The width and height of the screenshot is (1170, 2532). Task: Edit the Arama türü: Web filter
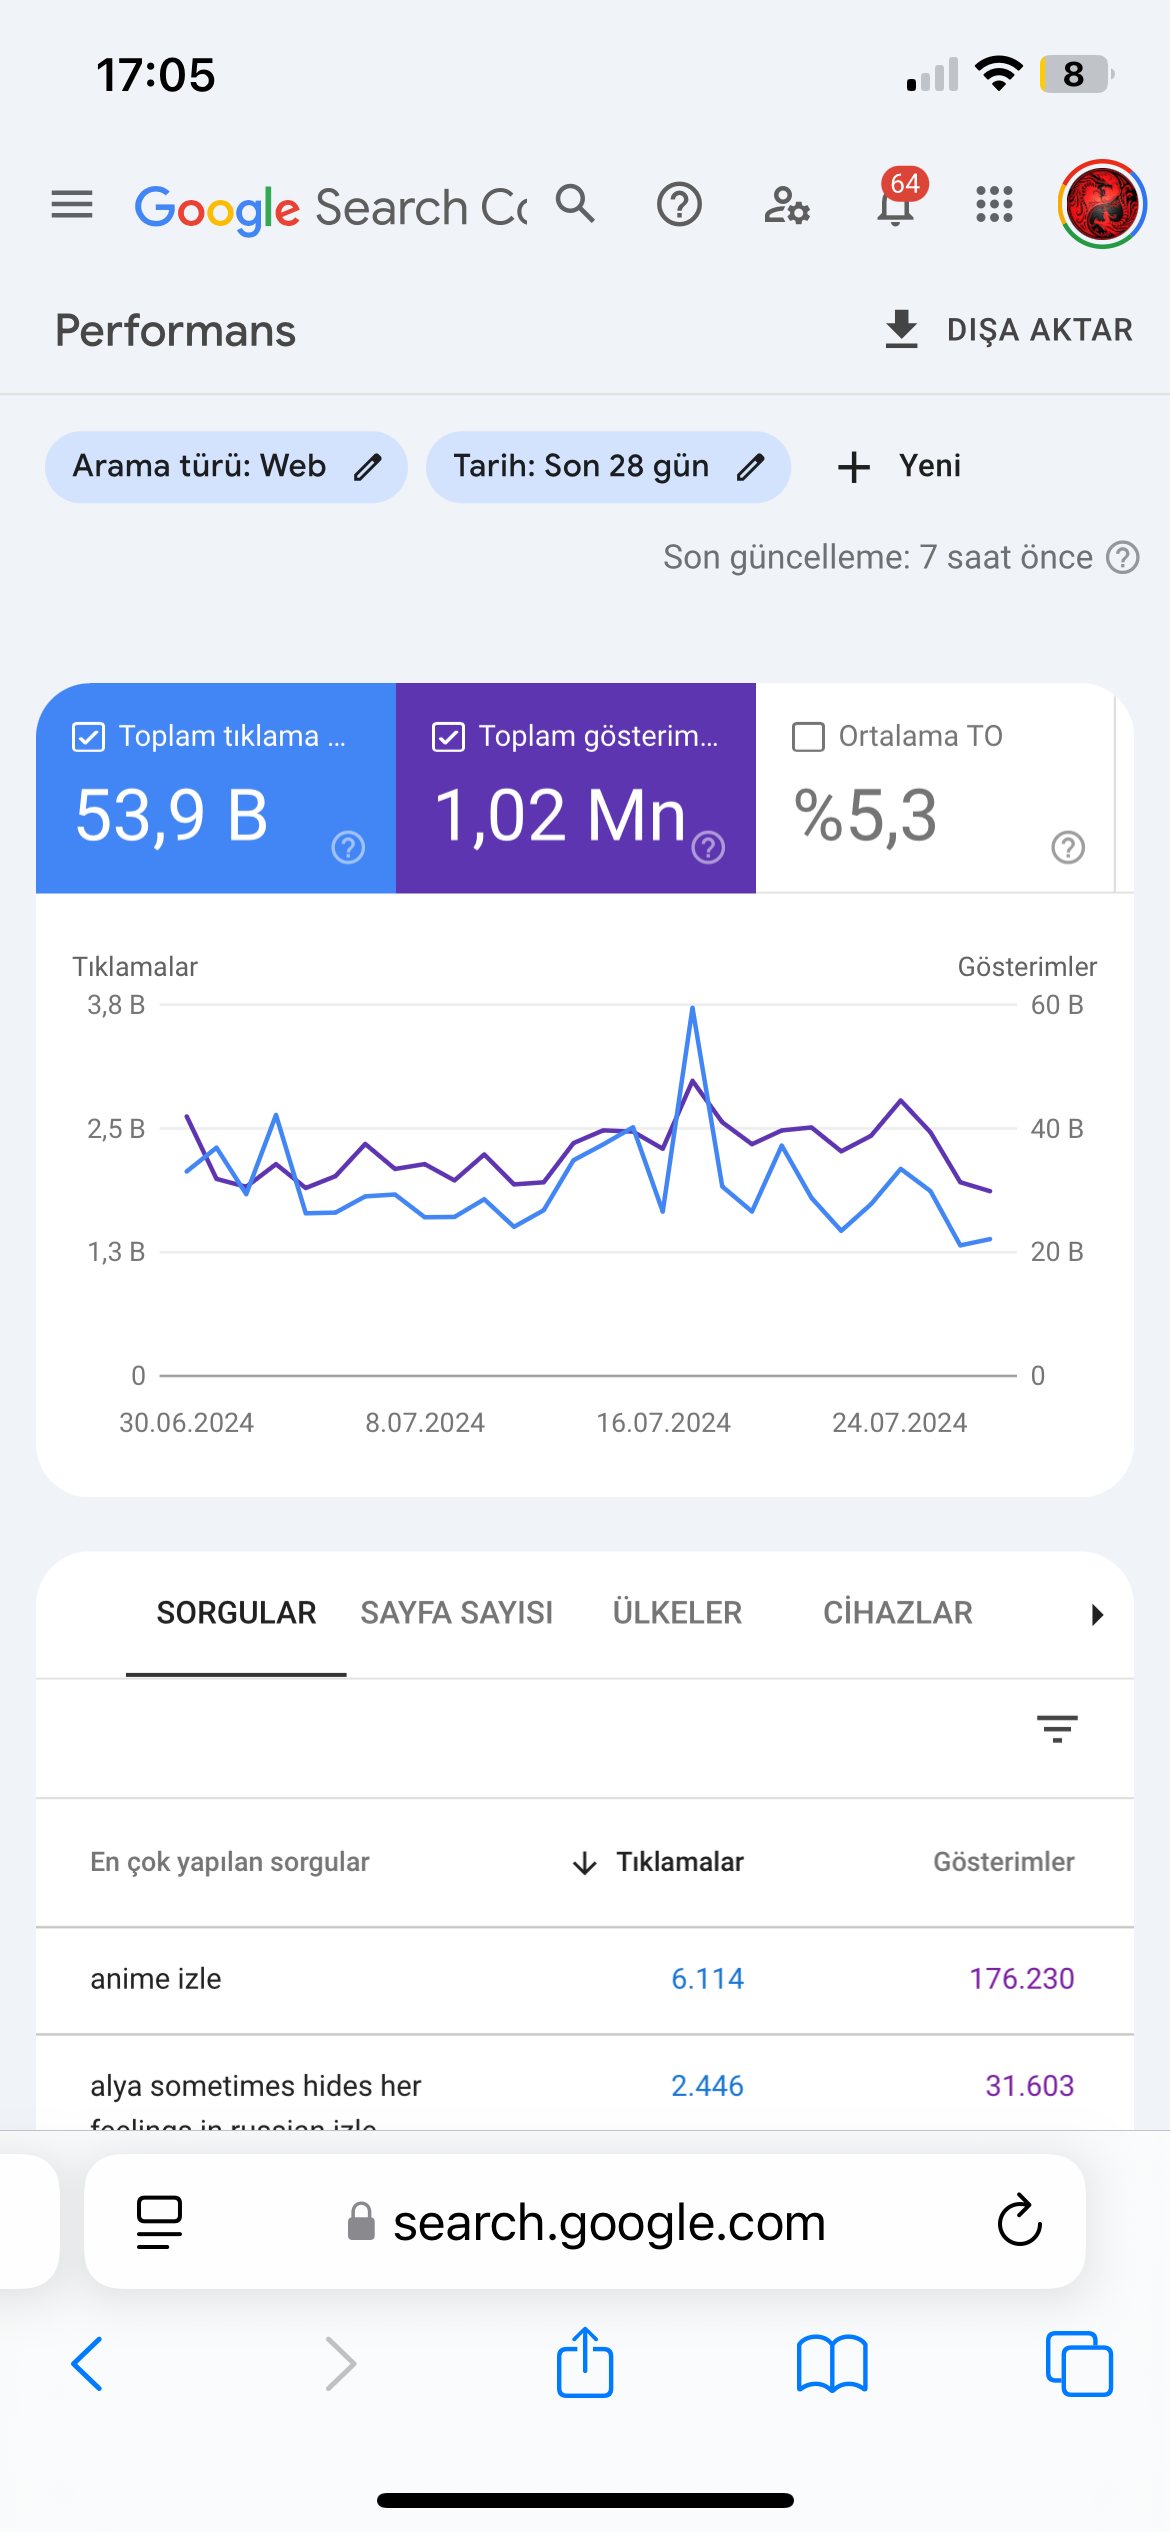pyautogui.click(x=226, y=467)
